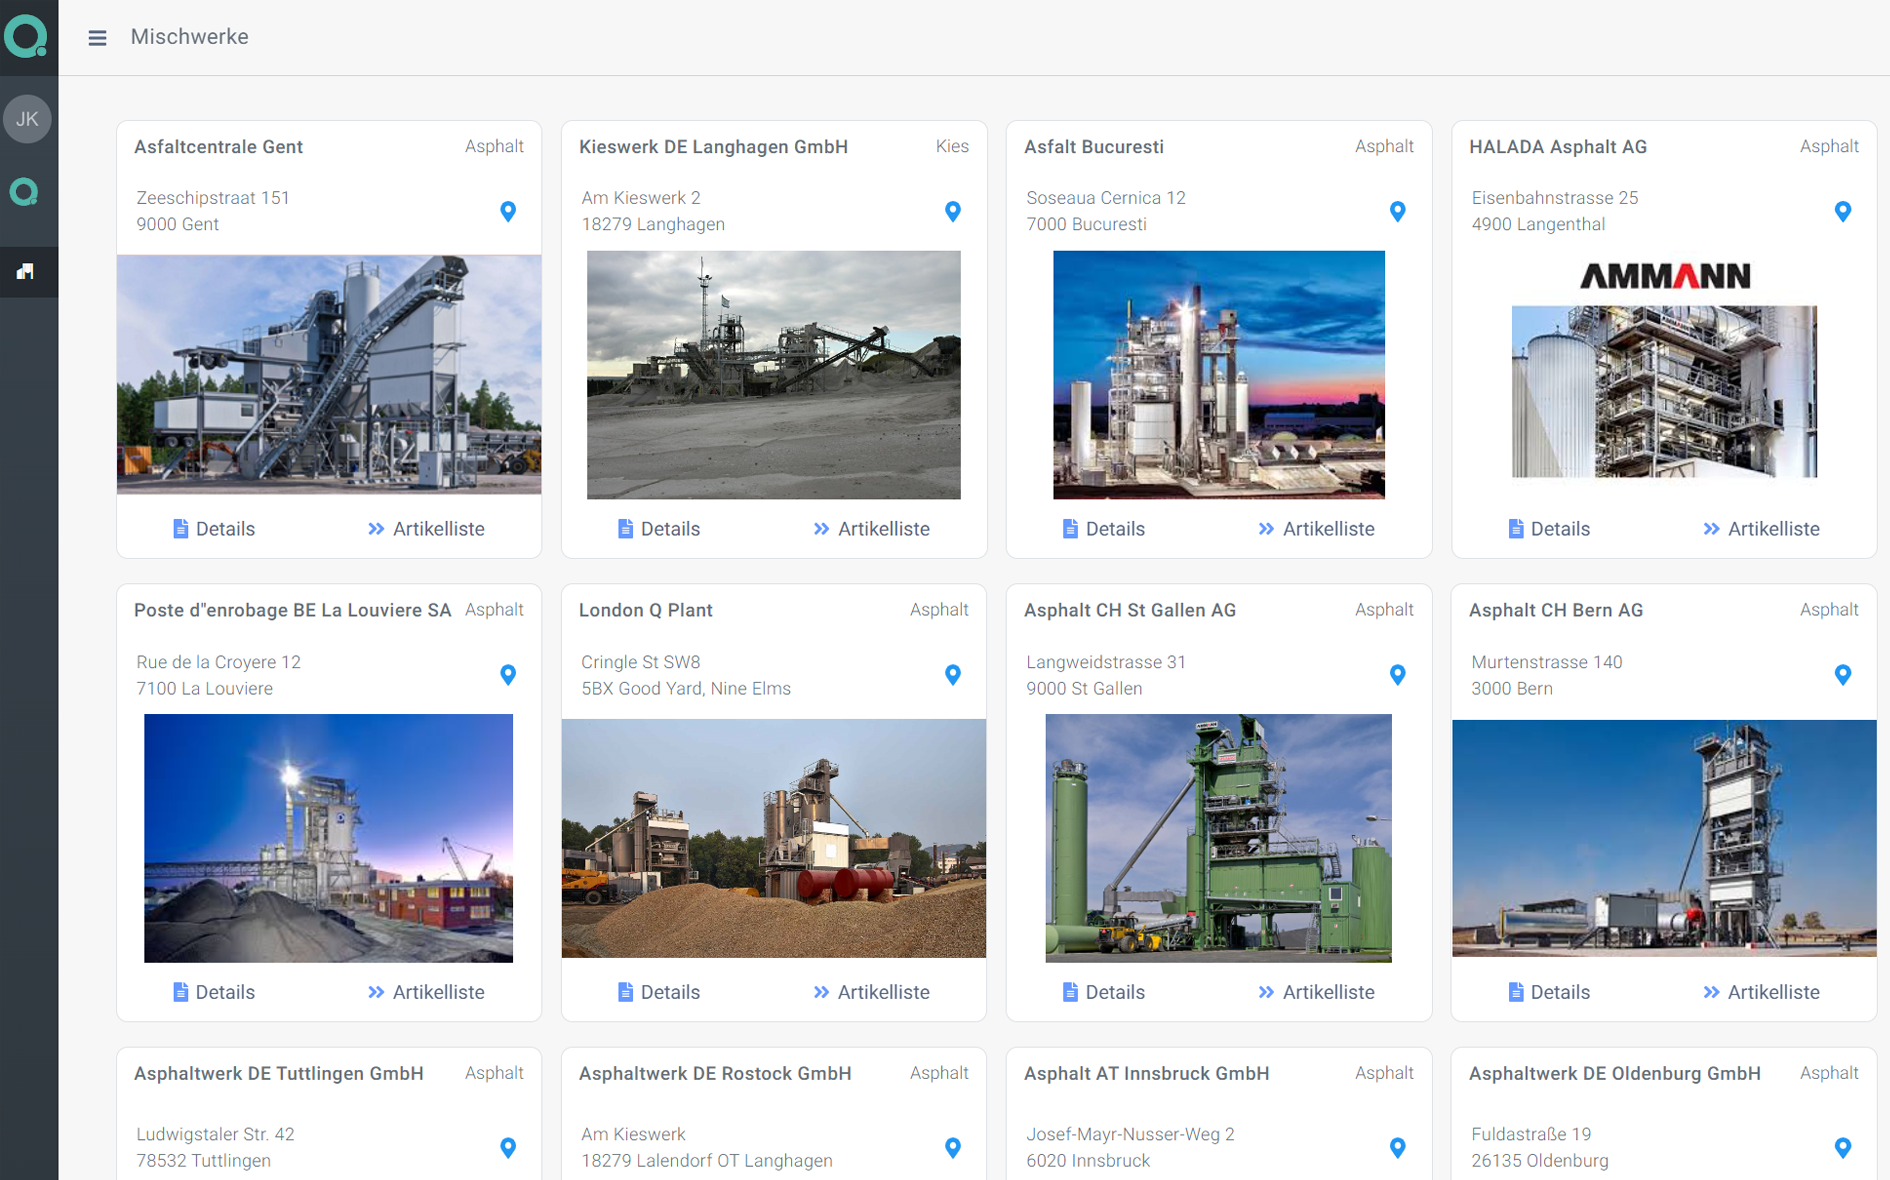
Task: Click the Asfaltcentrale Gent card title
Action: coord(218,147)
